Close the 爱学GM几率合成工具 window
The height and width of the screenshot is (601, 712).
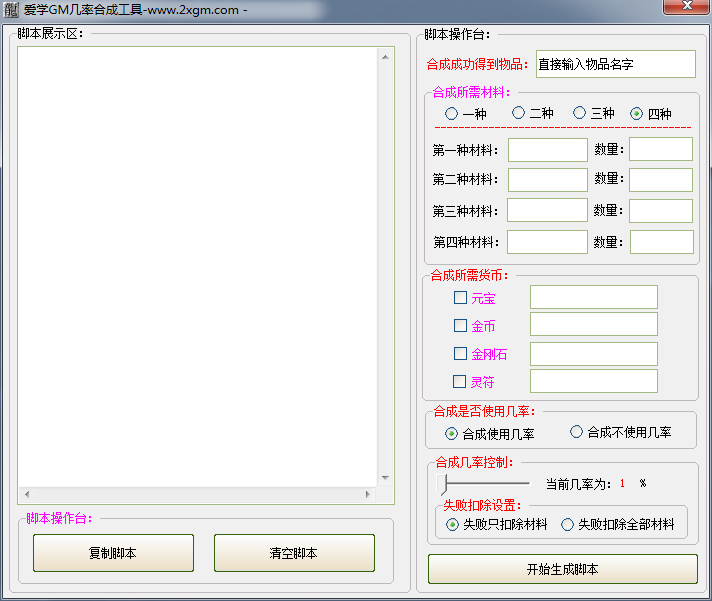tap(687, 6)
